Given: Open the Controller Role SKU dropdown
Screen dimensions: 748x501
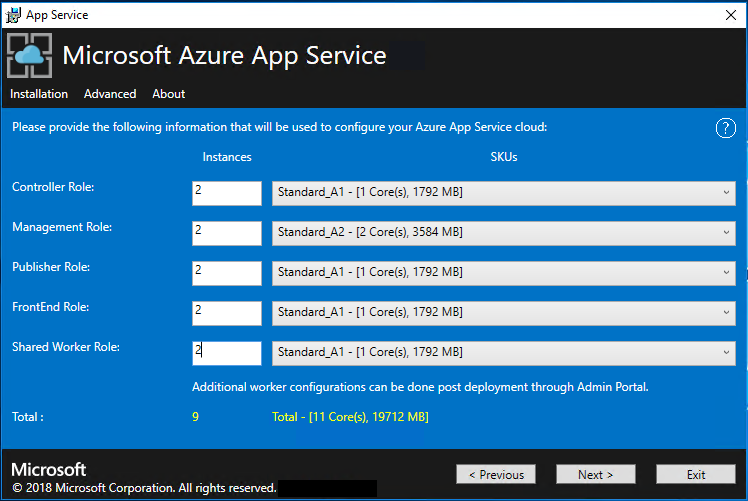Looking at the screenshot, I should pos(504,193).
